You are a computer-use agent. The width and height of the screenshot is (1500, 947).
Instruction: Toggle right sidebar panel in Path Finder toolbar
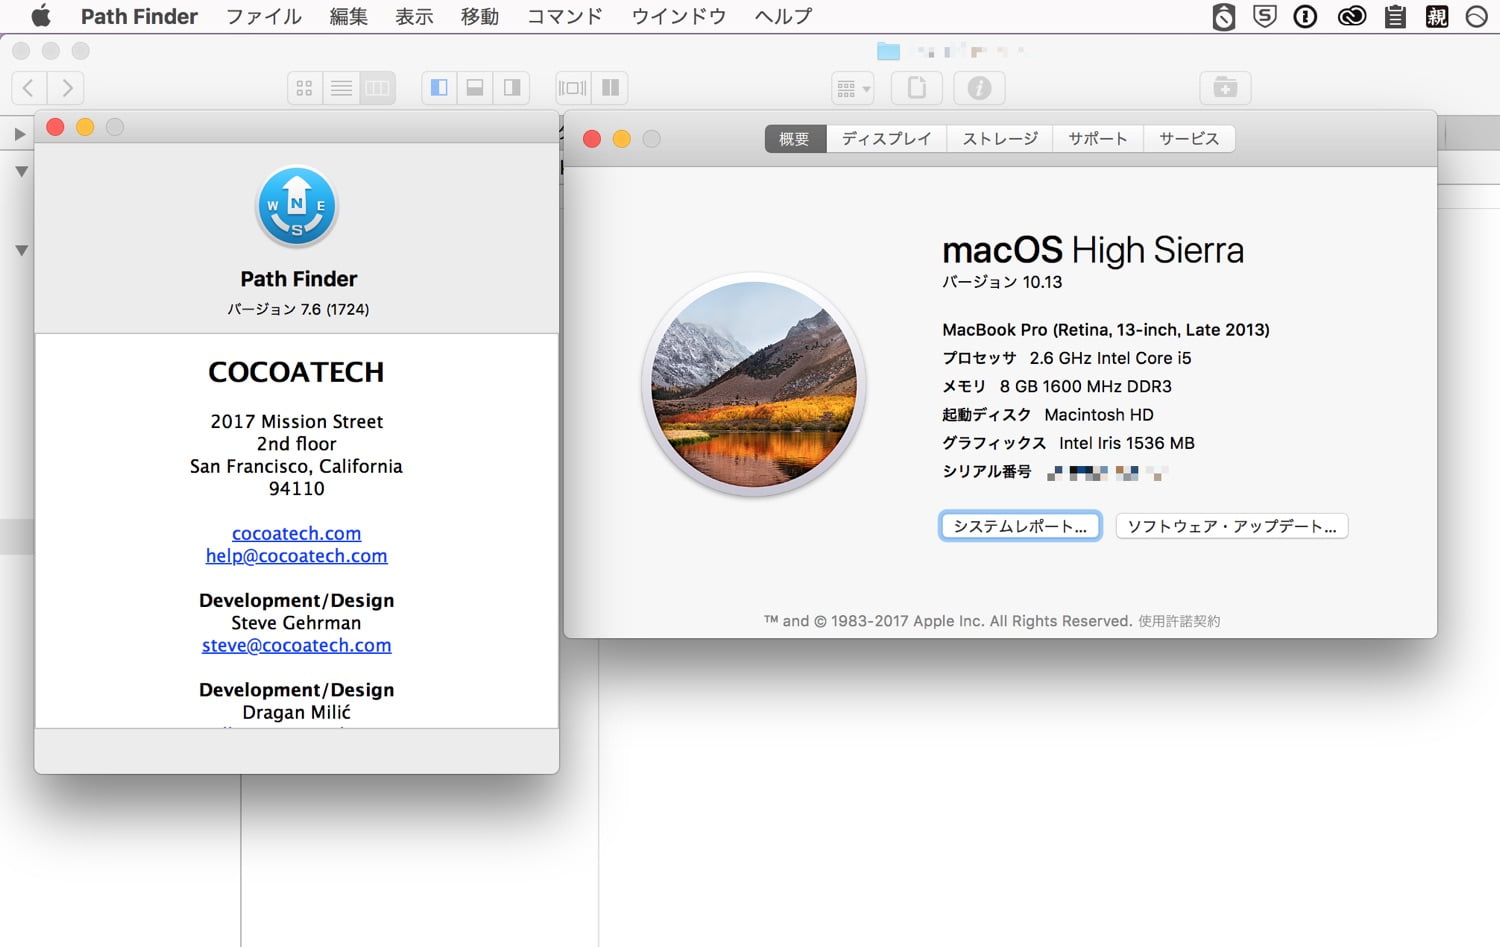(511, 88)
